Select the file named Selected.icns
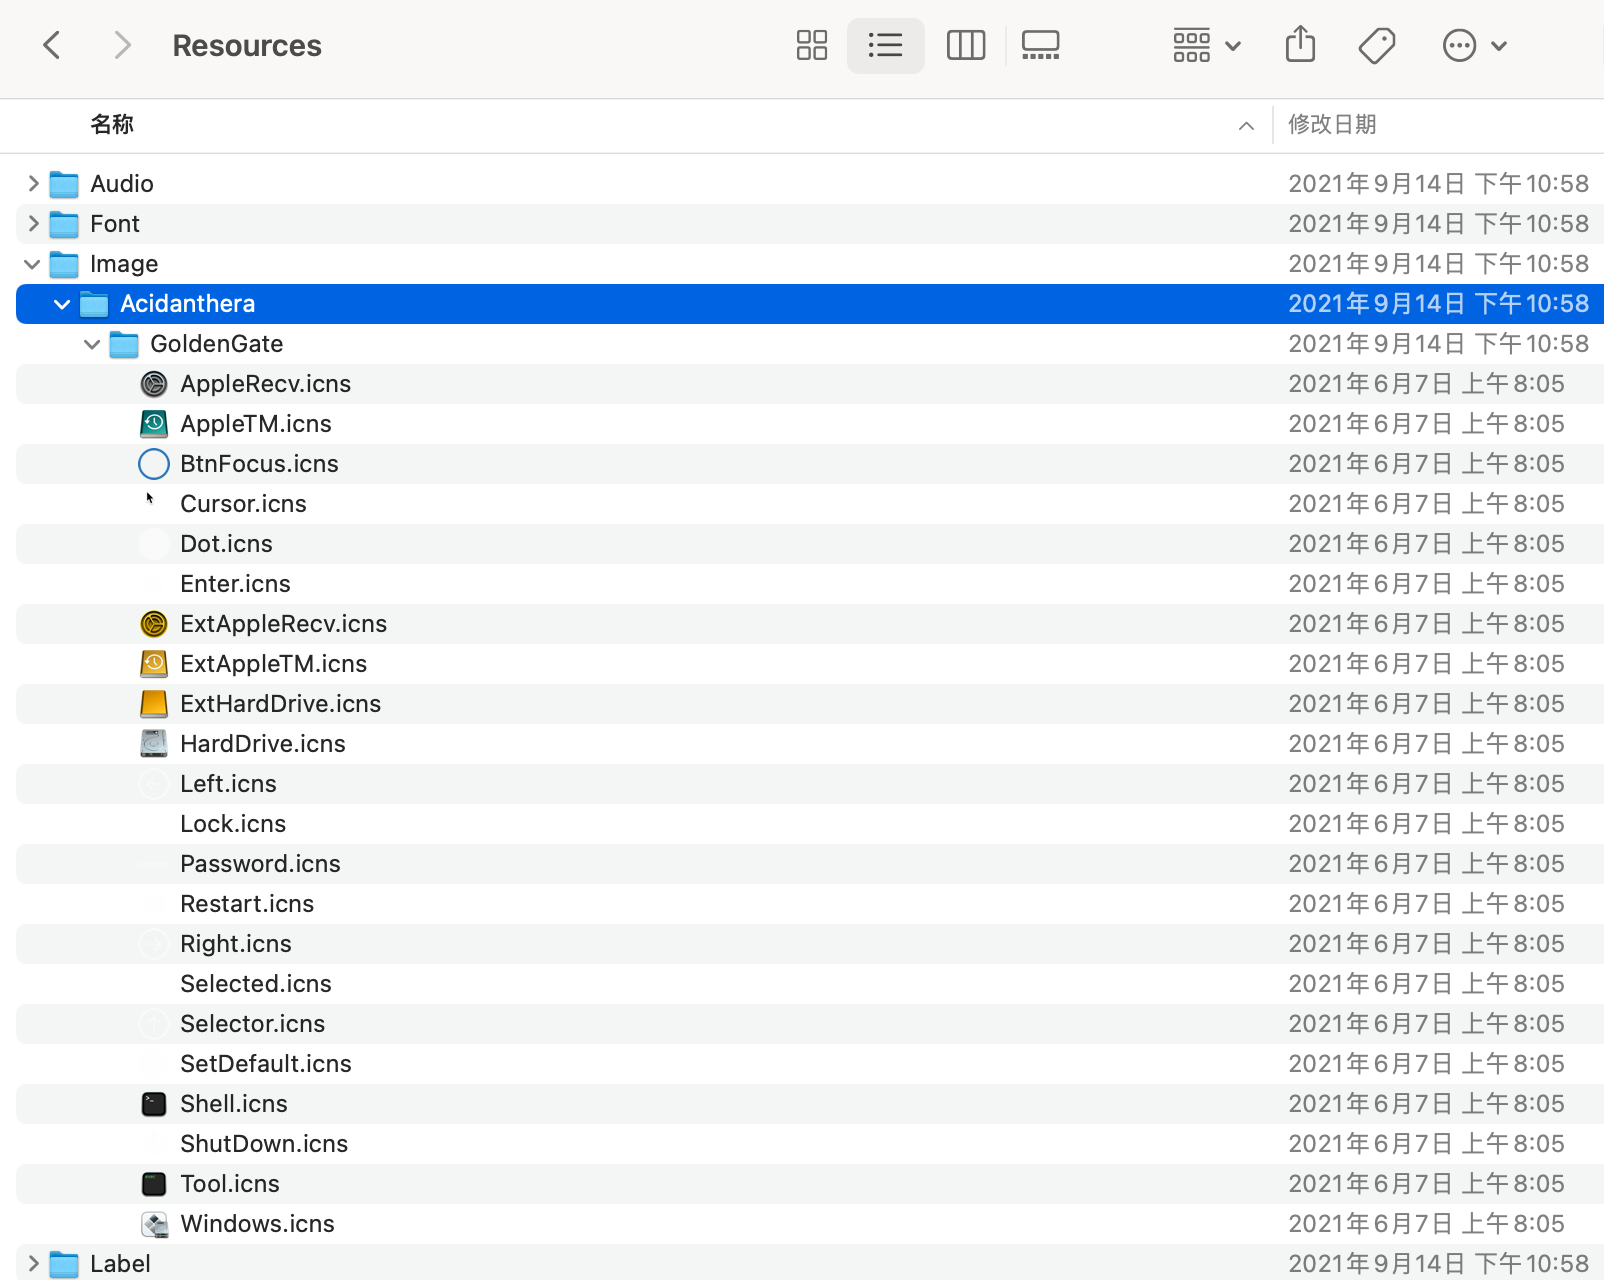The image size is (1604, 1280). pos(256,984)
